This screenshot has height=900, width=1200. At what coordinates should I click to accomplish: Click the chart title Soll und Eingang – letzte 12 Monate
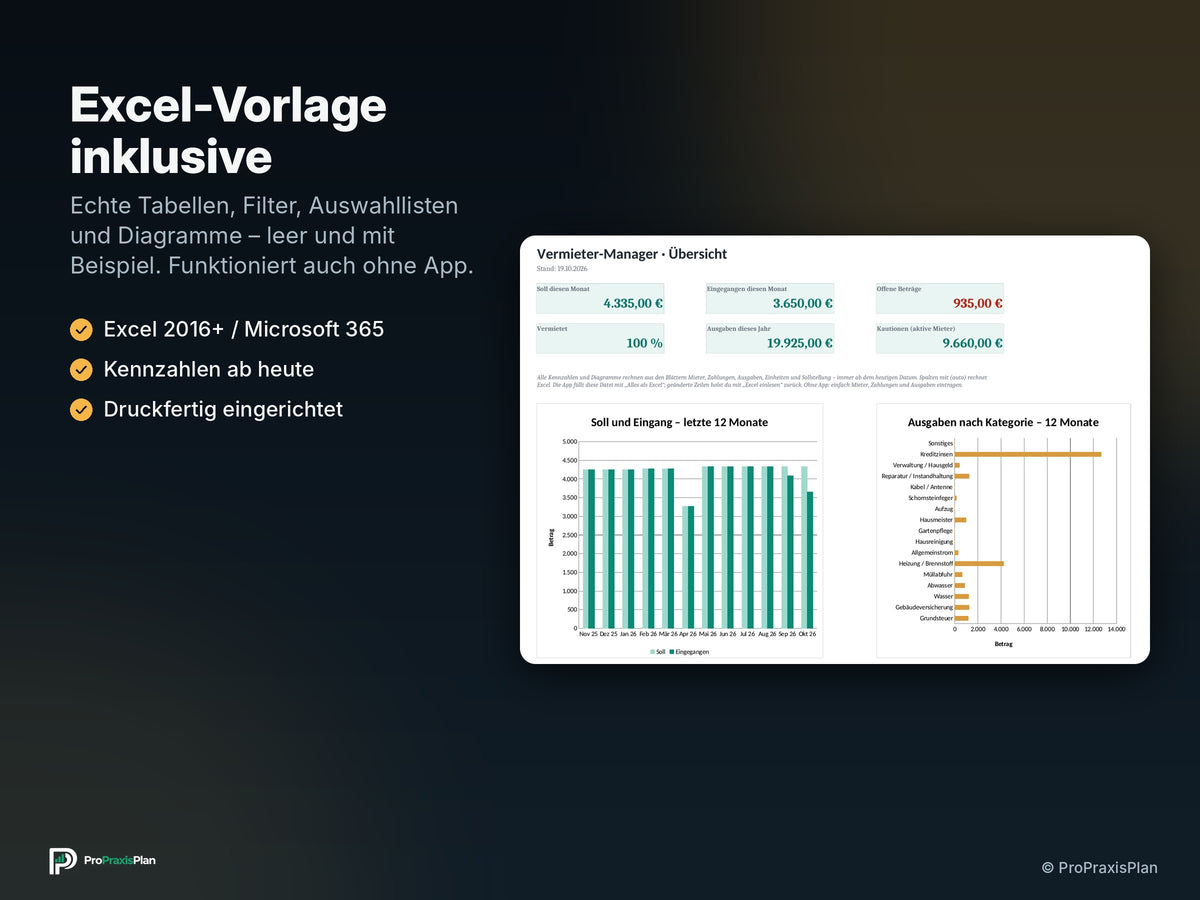click(680, 422)
